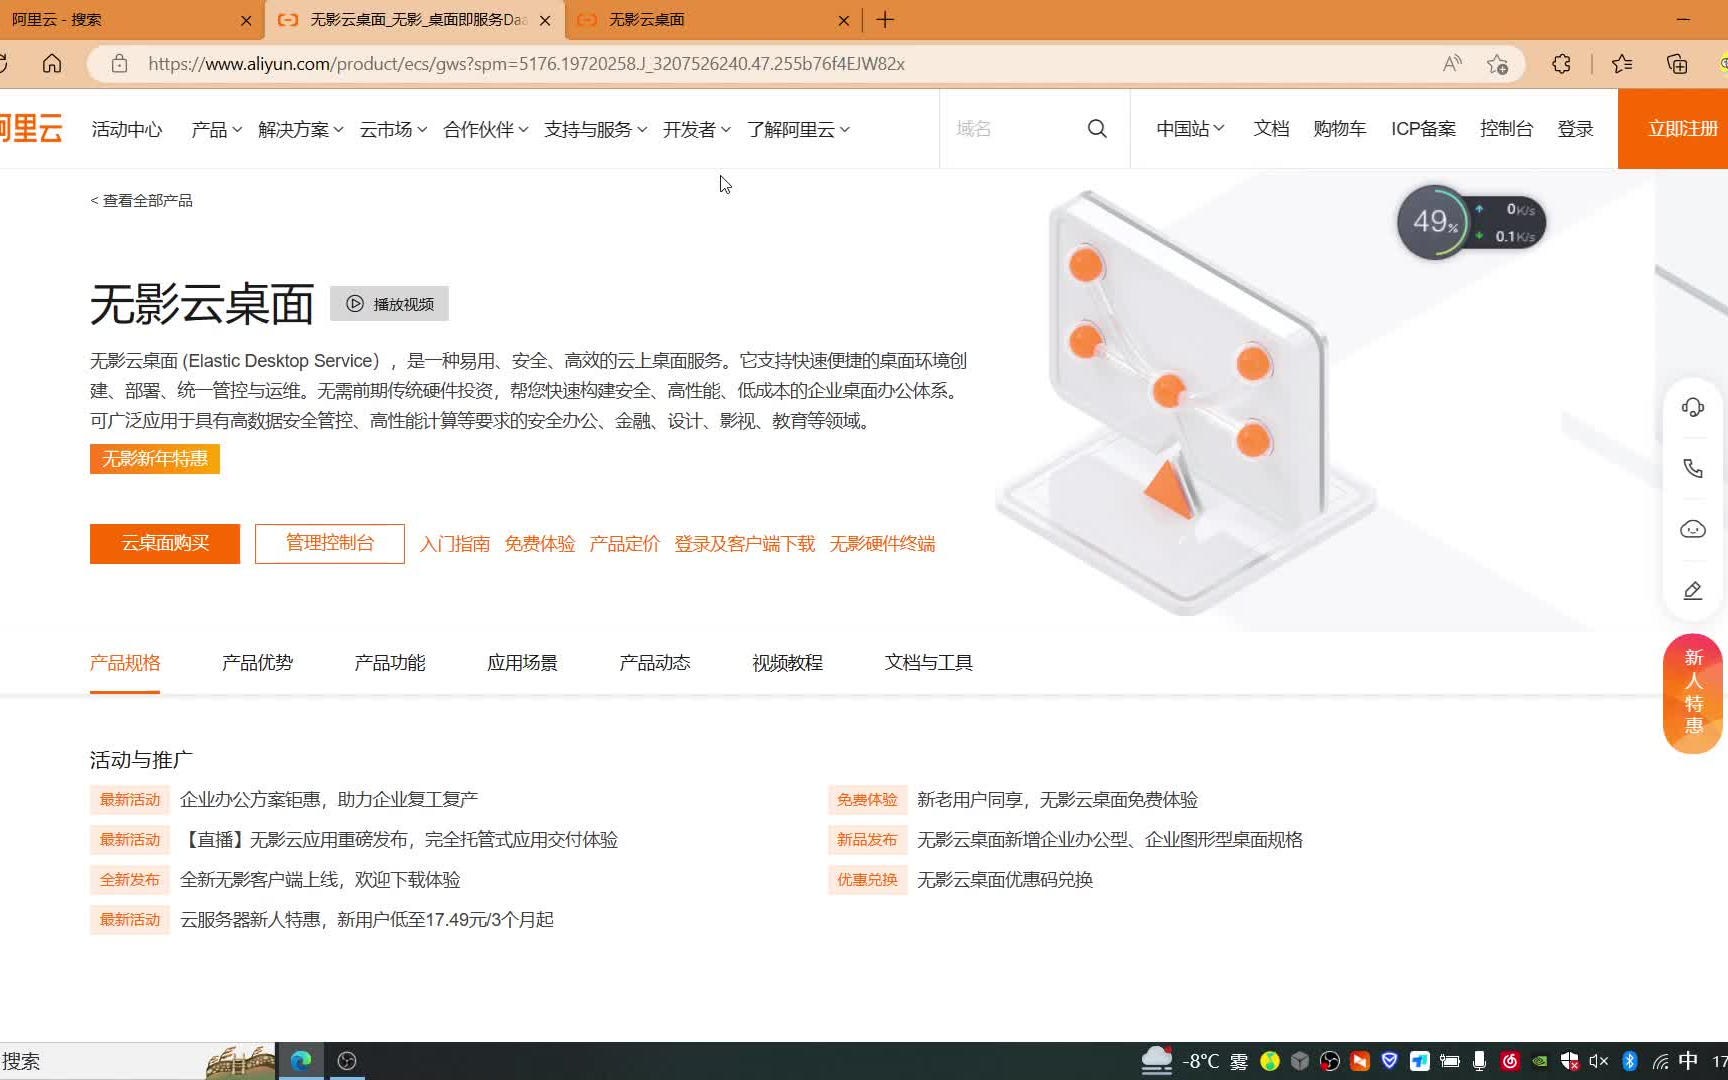Click the browser address bar URL
The height and width of the screenshot is (1080, 1728).
tap(527, 64)
